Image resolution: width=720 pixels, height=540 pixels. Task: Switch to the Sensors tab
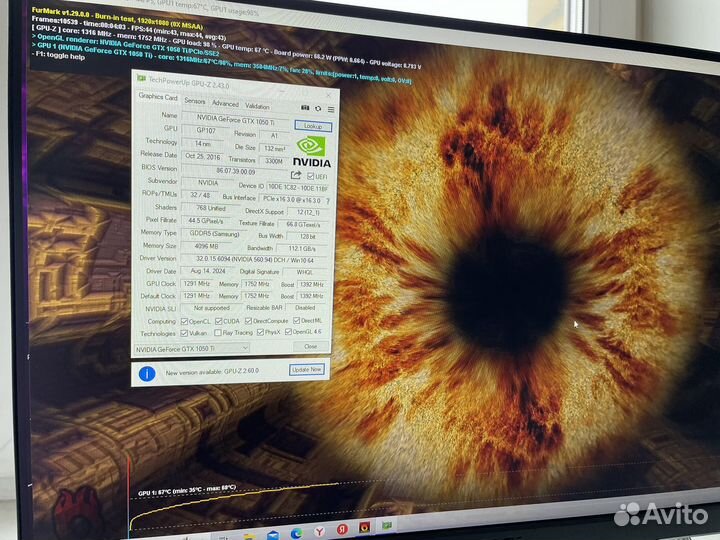[x=194, y=102]
